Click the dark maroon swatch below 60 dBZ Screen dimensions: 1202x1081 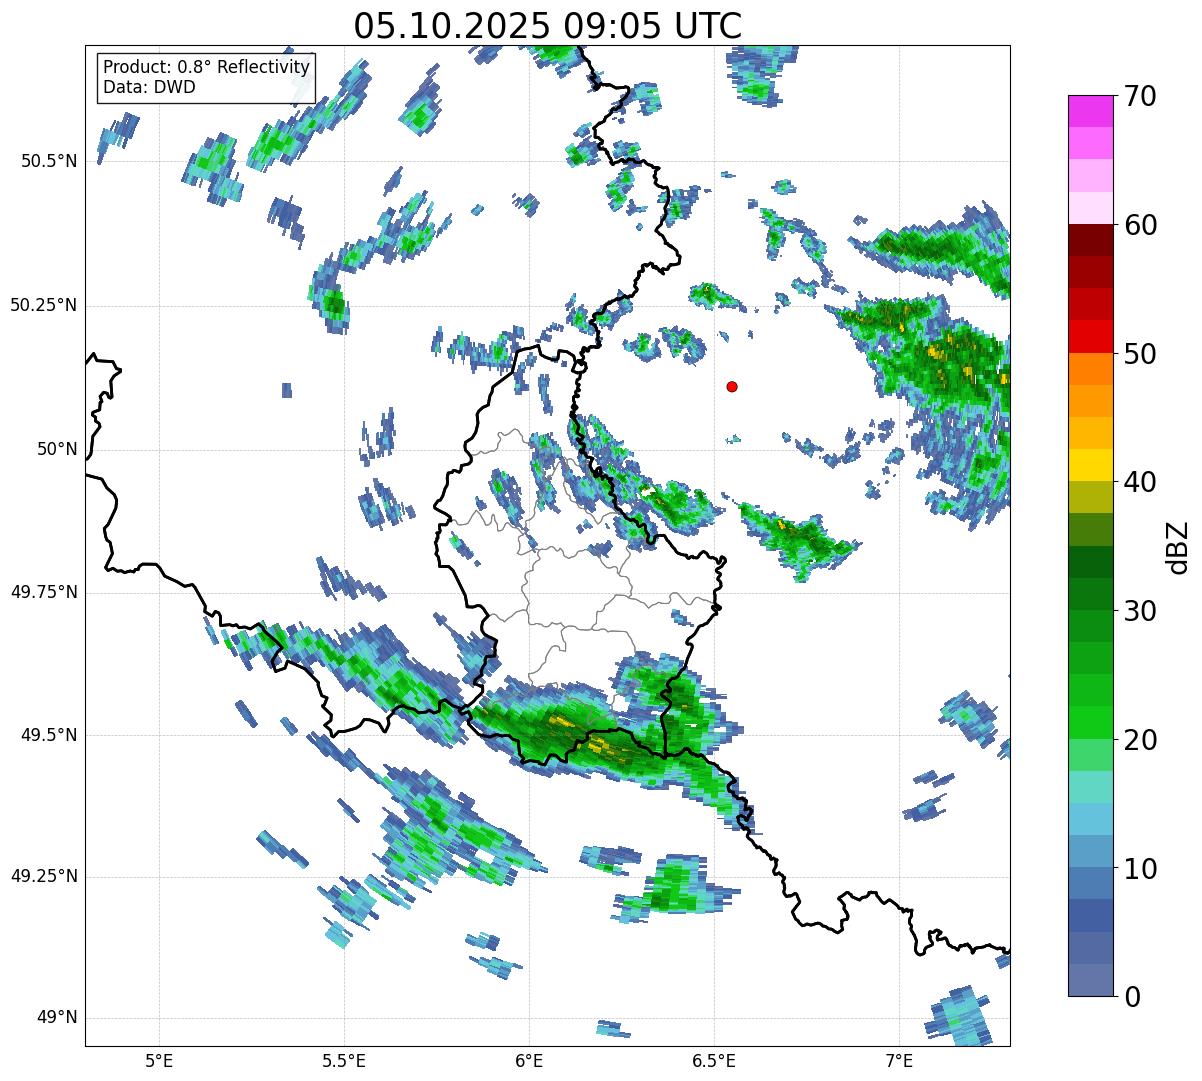[1091, 240]
